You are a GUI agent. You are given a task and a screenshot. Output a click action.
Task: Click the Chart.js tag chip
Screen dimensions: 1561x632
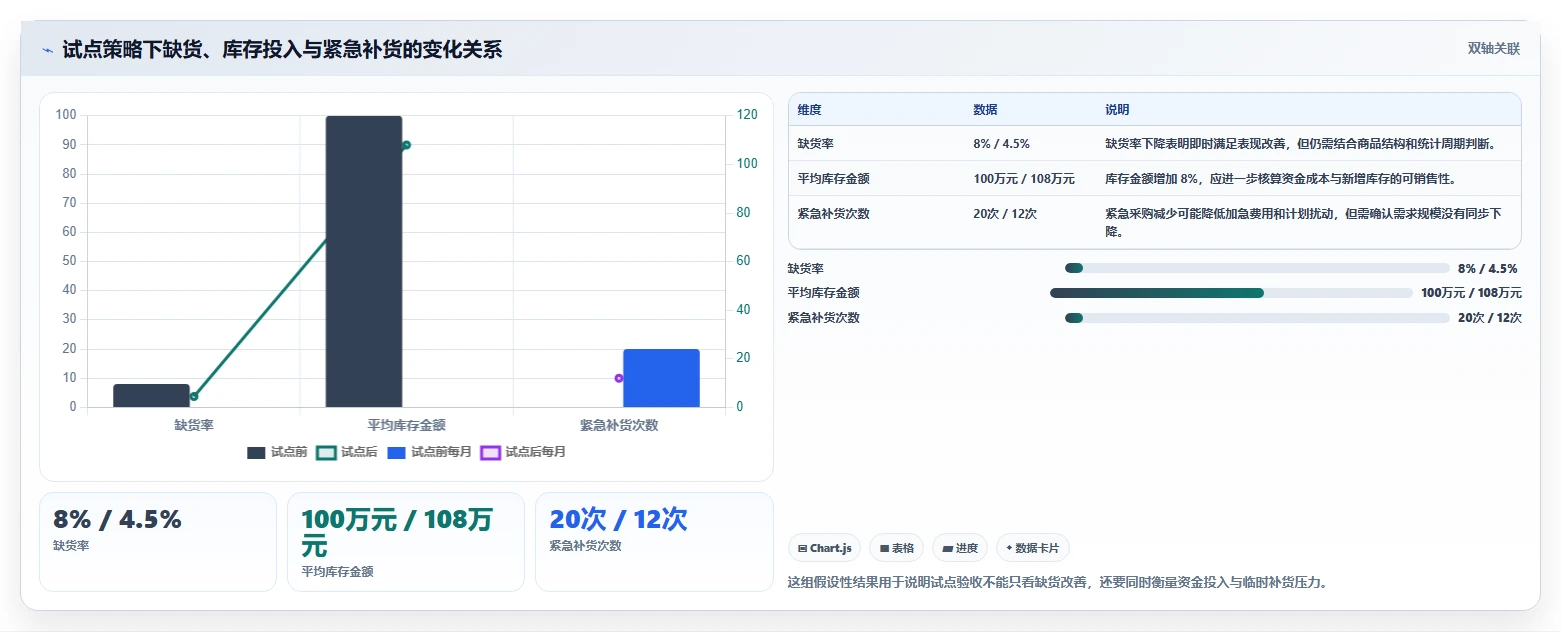pos(825,548)
